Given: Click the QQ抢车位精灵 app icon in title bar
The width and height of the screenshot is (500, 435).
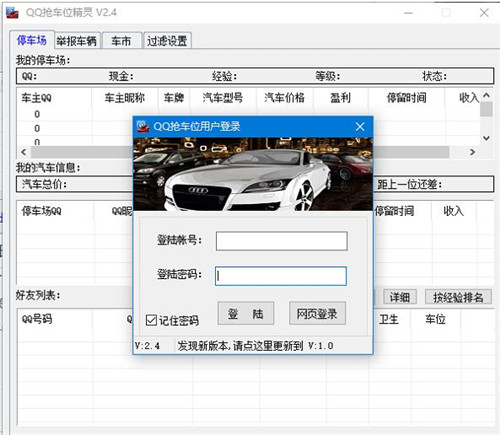Looking at the screenshot, I should click(12, 13).
